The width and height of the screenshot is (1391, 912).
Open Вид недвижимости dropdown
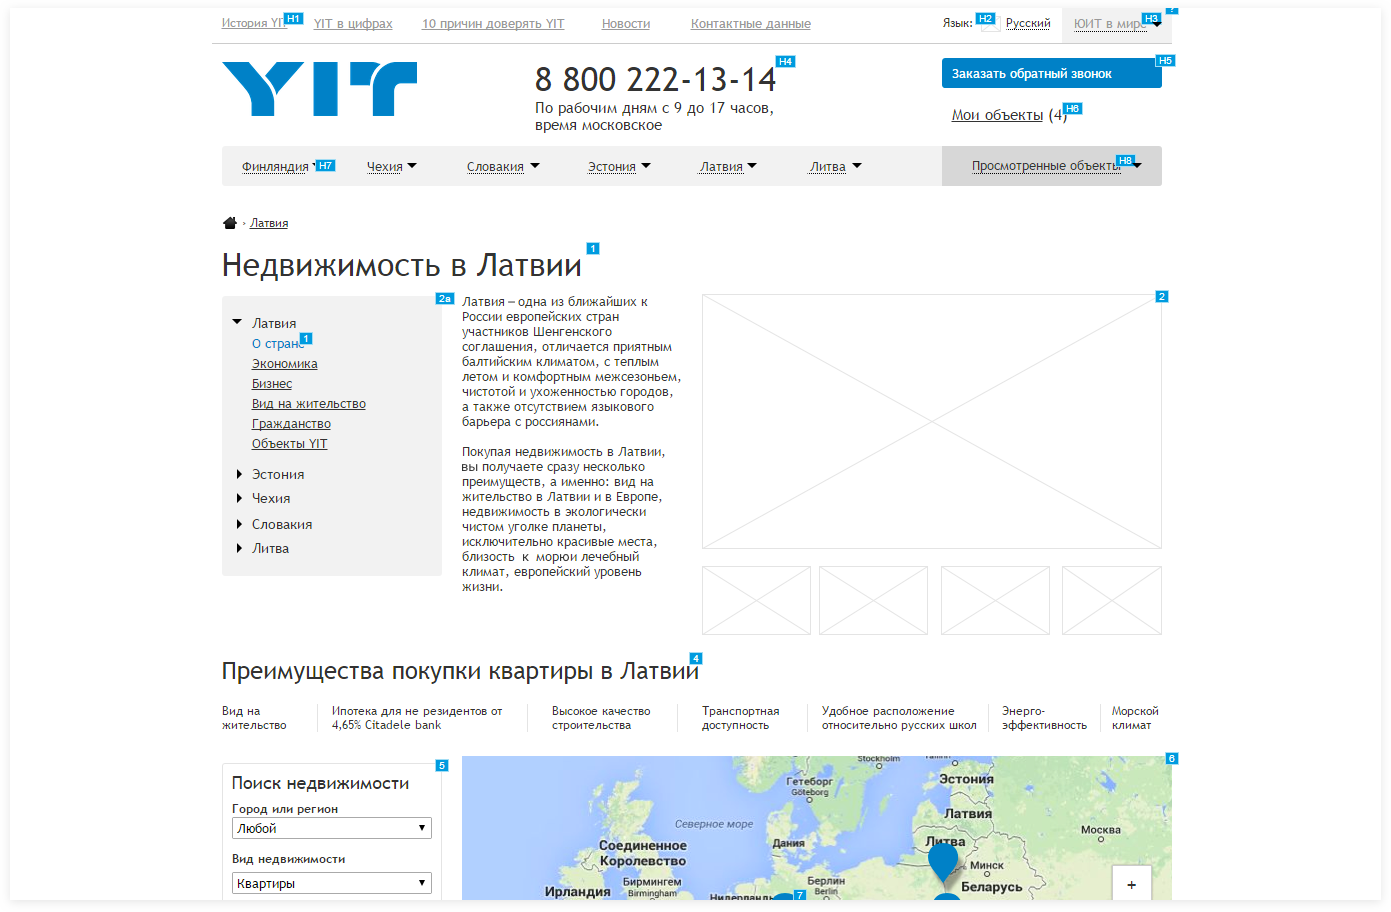(x=332, y=883)
